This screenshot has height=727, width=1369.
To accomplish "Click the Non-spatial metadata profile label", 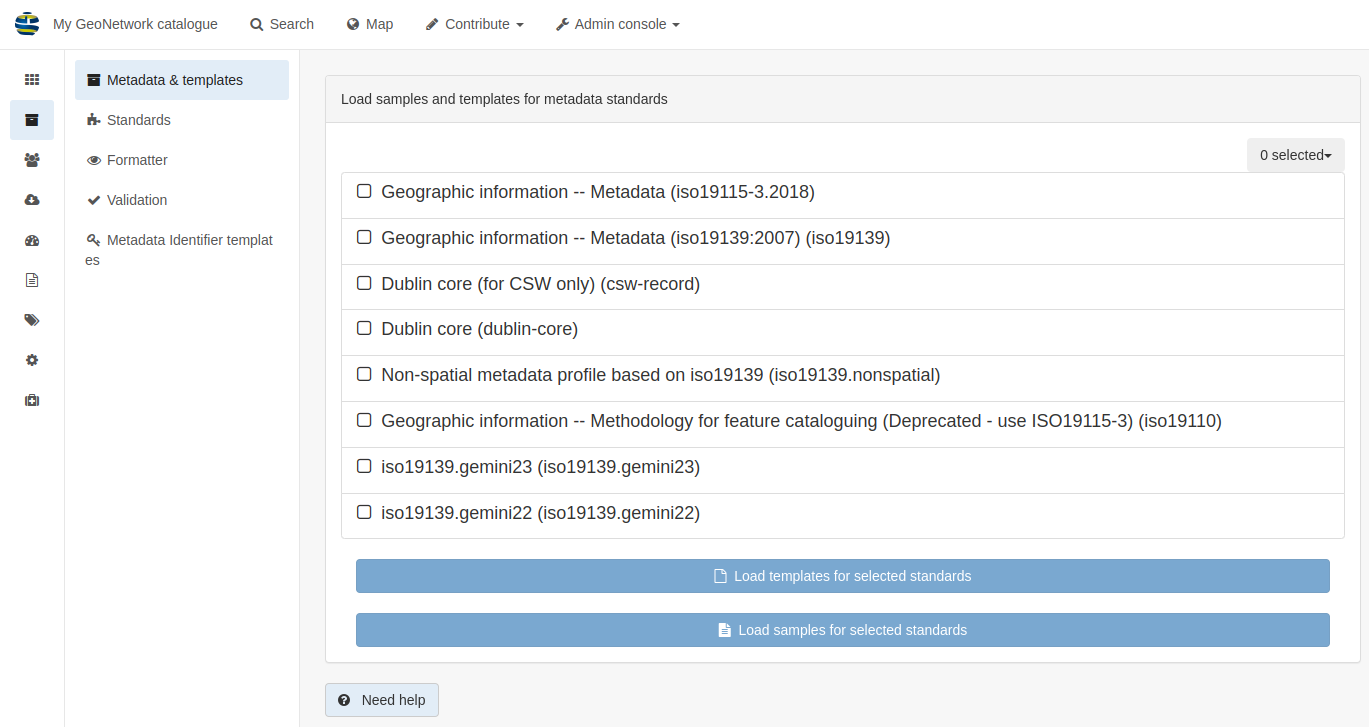I will tap(661, 375).
